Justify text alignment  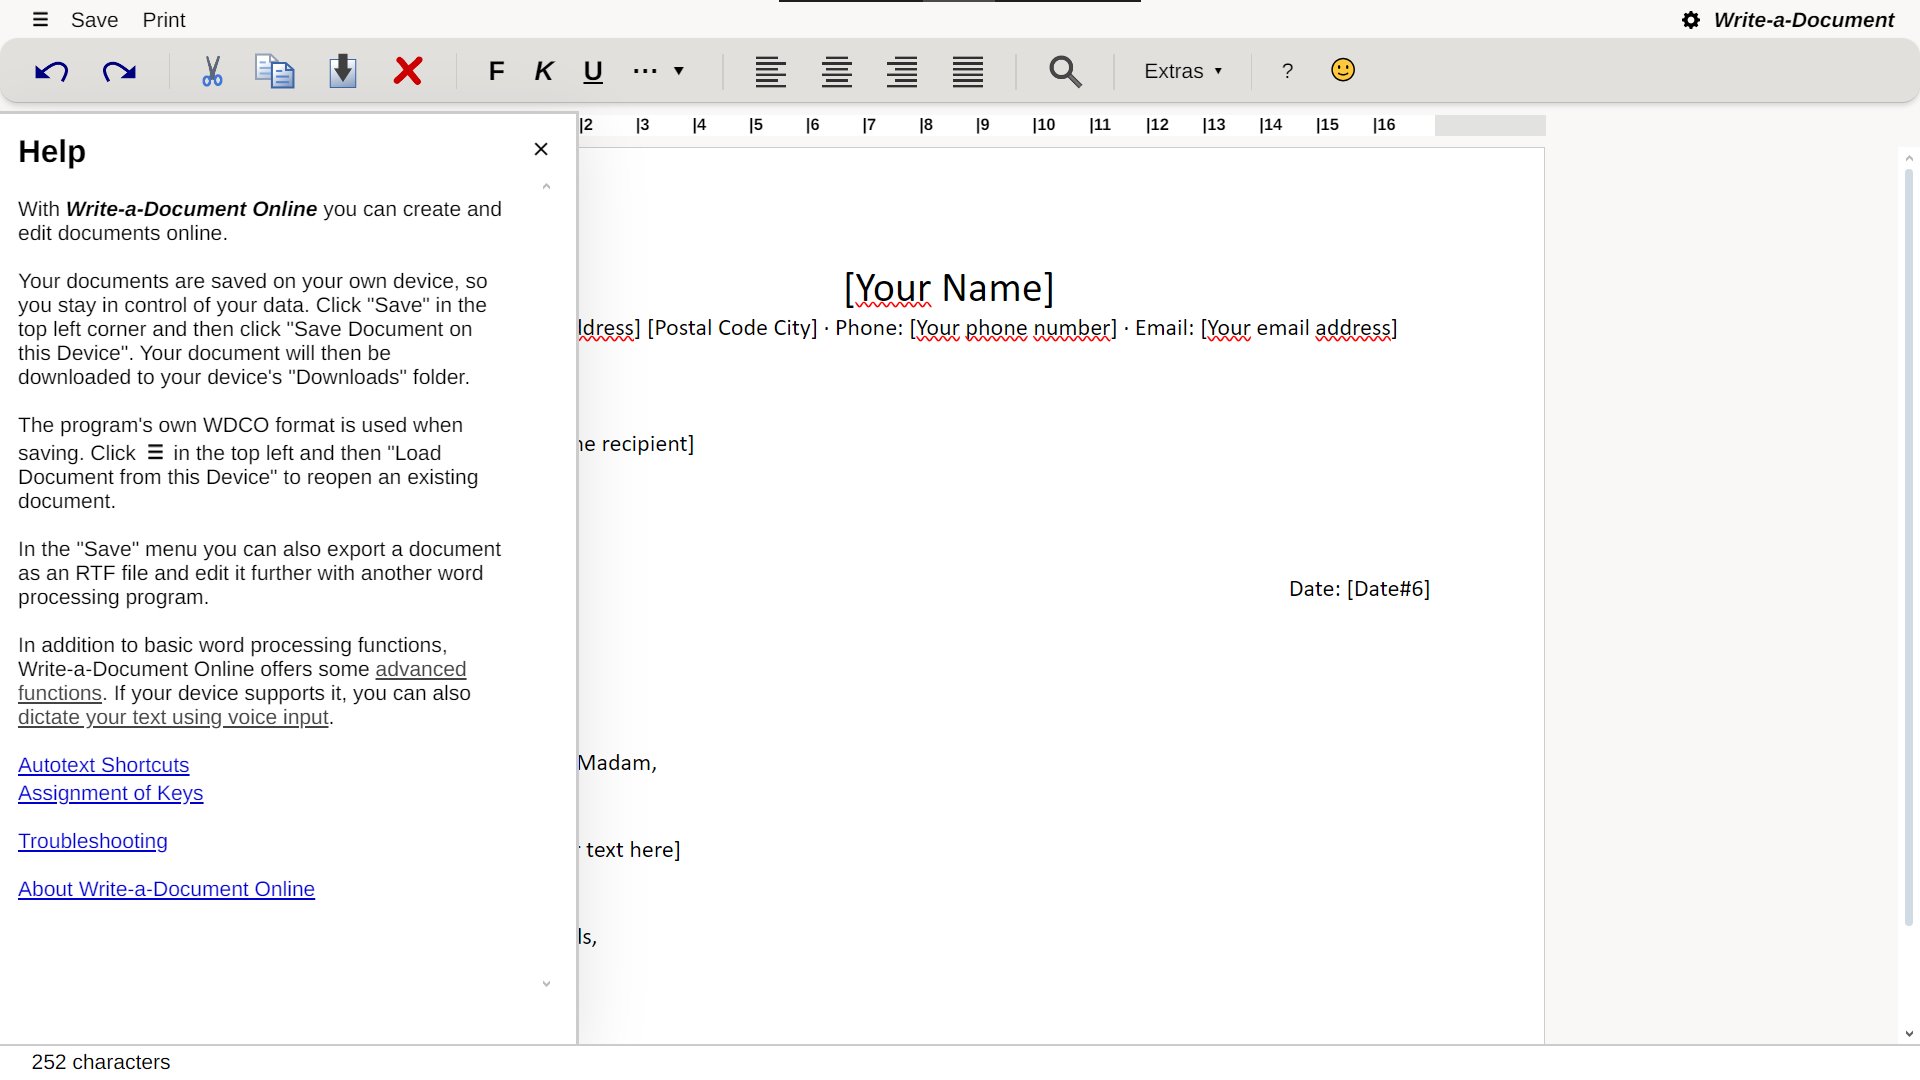[968, 71]
